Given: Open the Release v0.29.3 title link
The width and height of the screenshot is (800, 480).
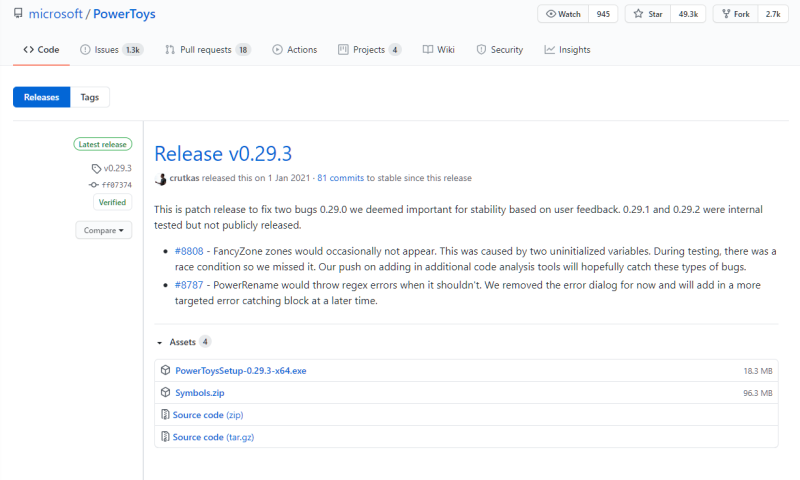Looking at the screenshot, I should pyautogui.click(x=223, y=154).
